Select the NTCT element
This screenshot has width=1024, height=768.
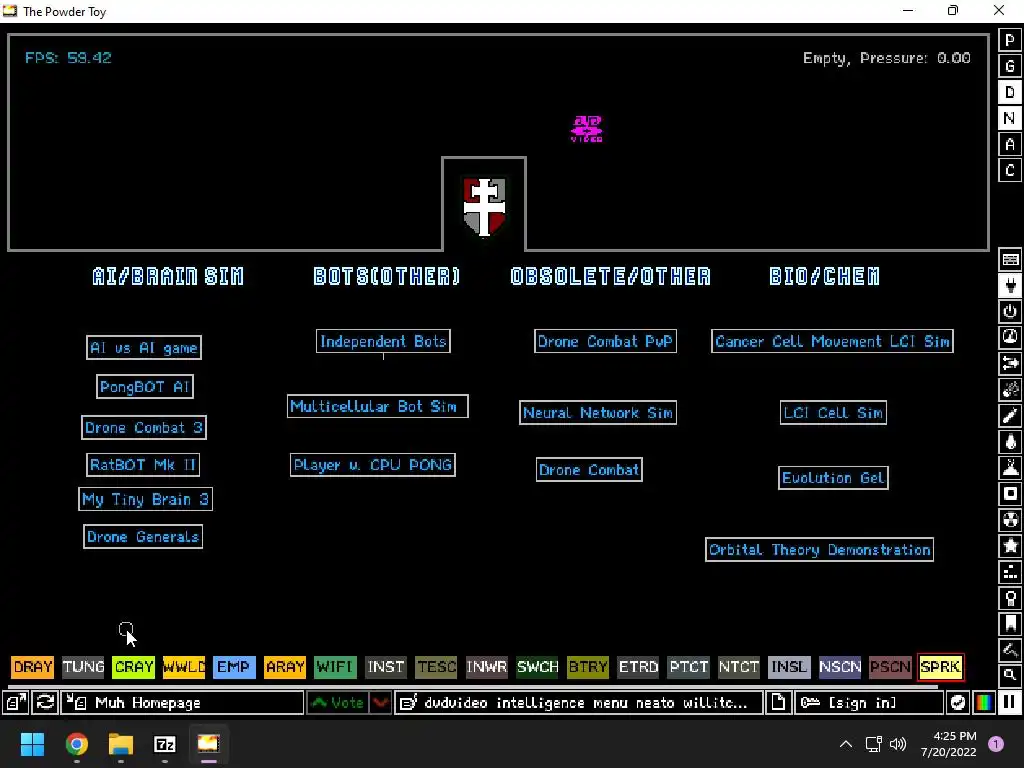(x=739, y=667)
